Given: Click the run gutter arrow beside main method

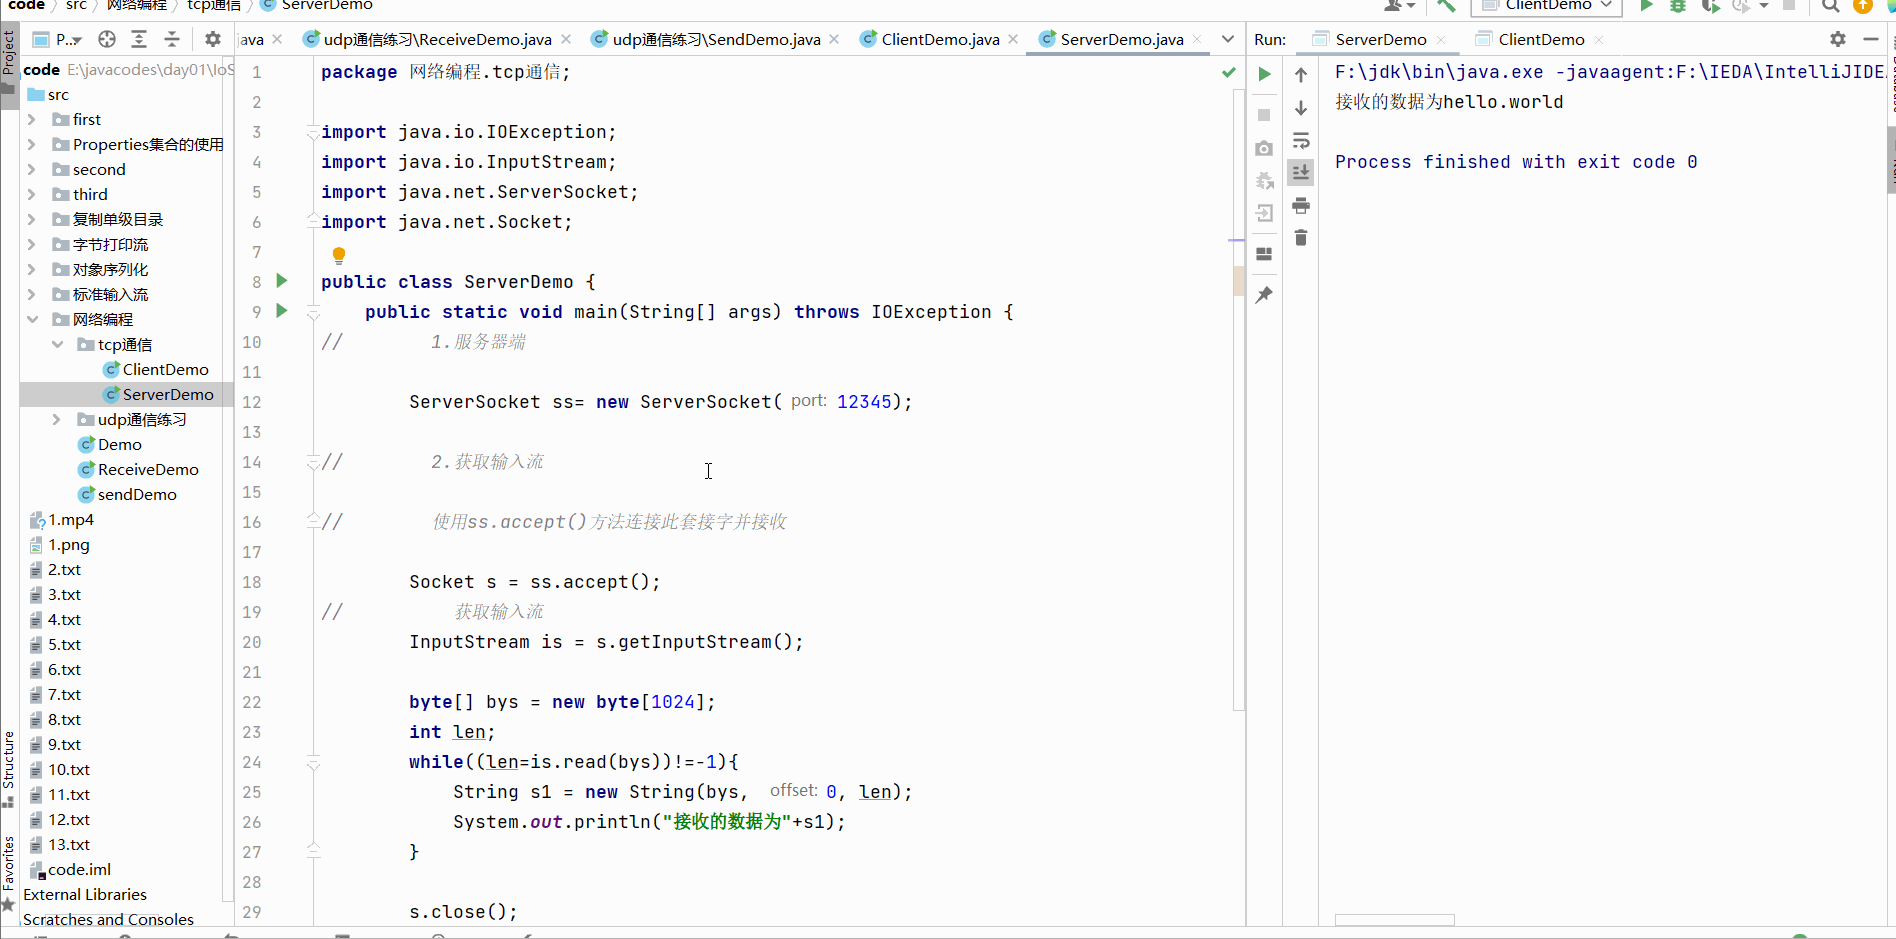Looking at the screenshot, I should pos(282,311).
